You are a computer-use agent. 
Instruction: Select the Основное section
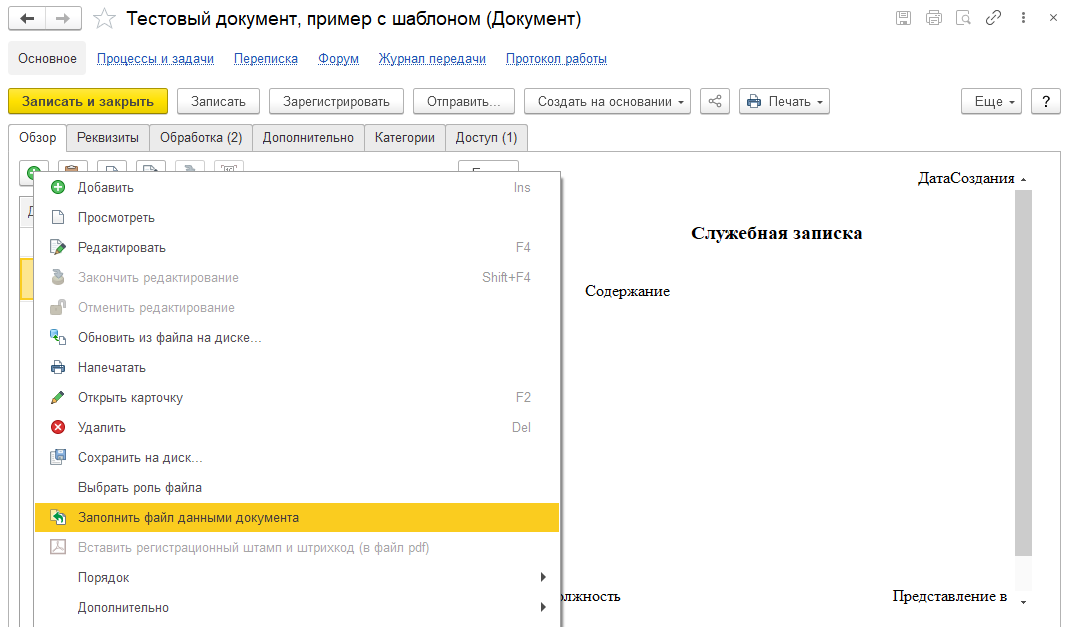tap(47, 58)
